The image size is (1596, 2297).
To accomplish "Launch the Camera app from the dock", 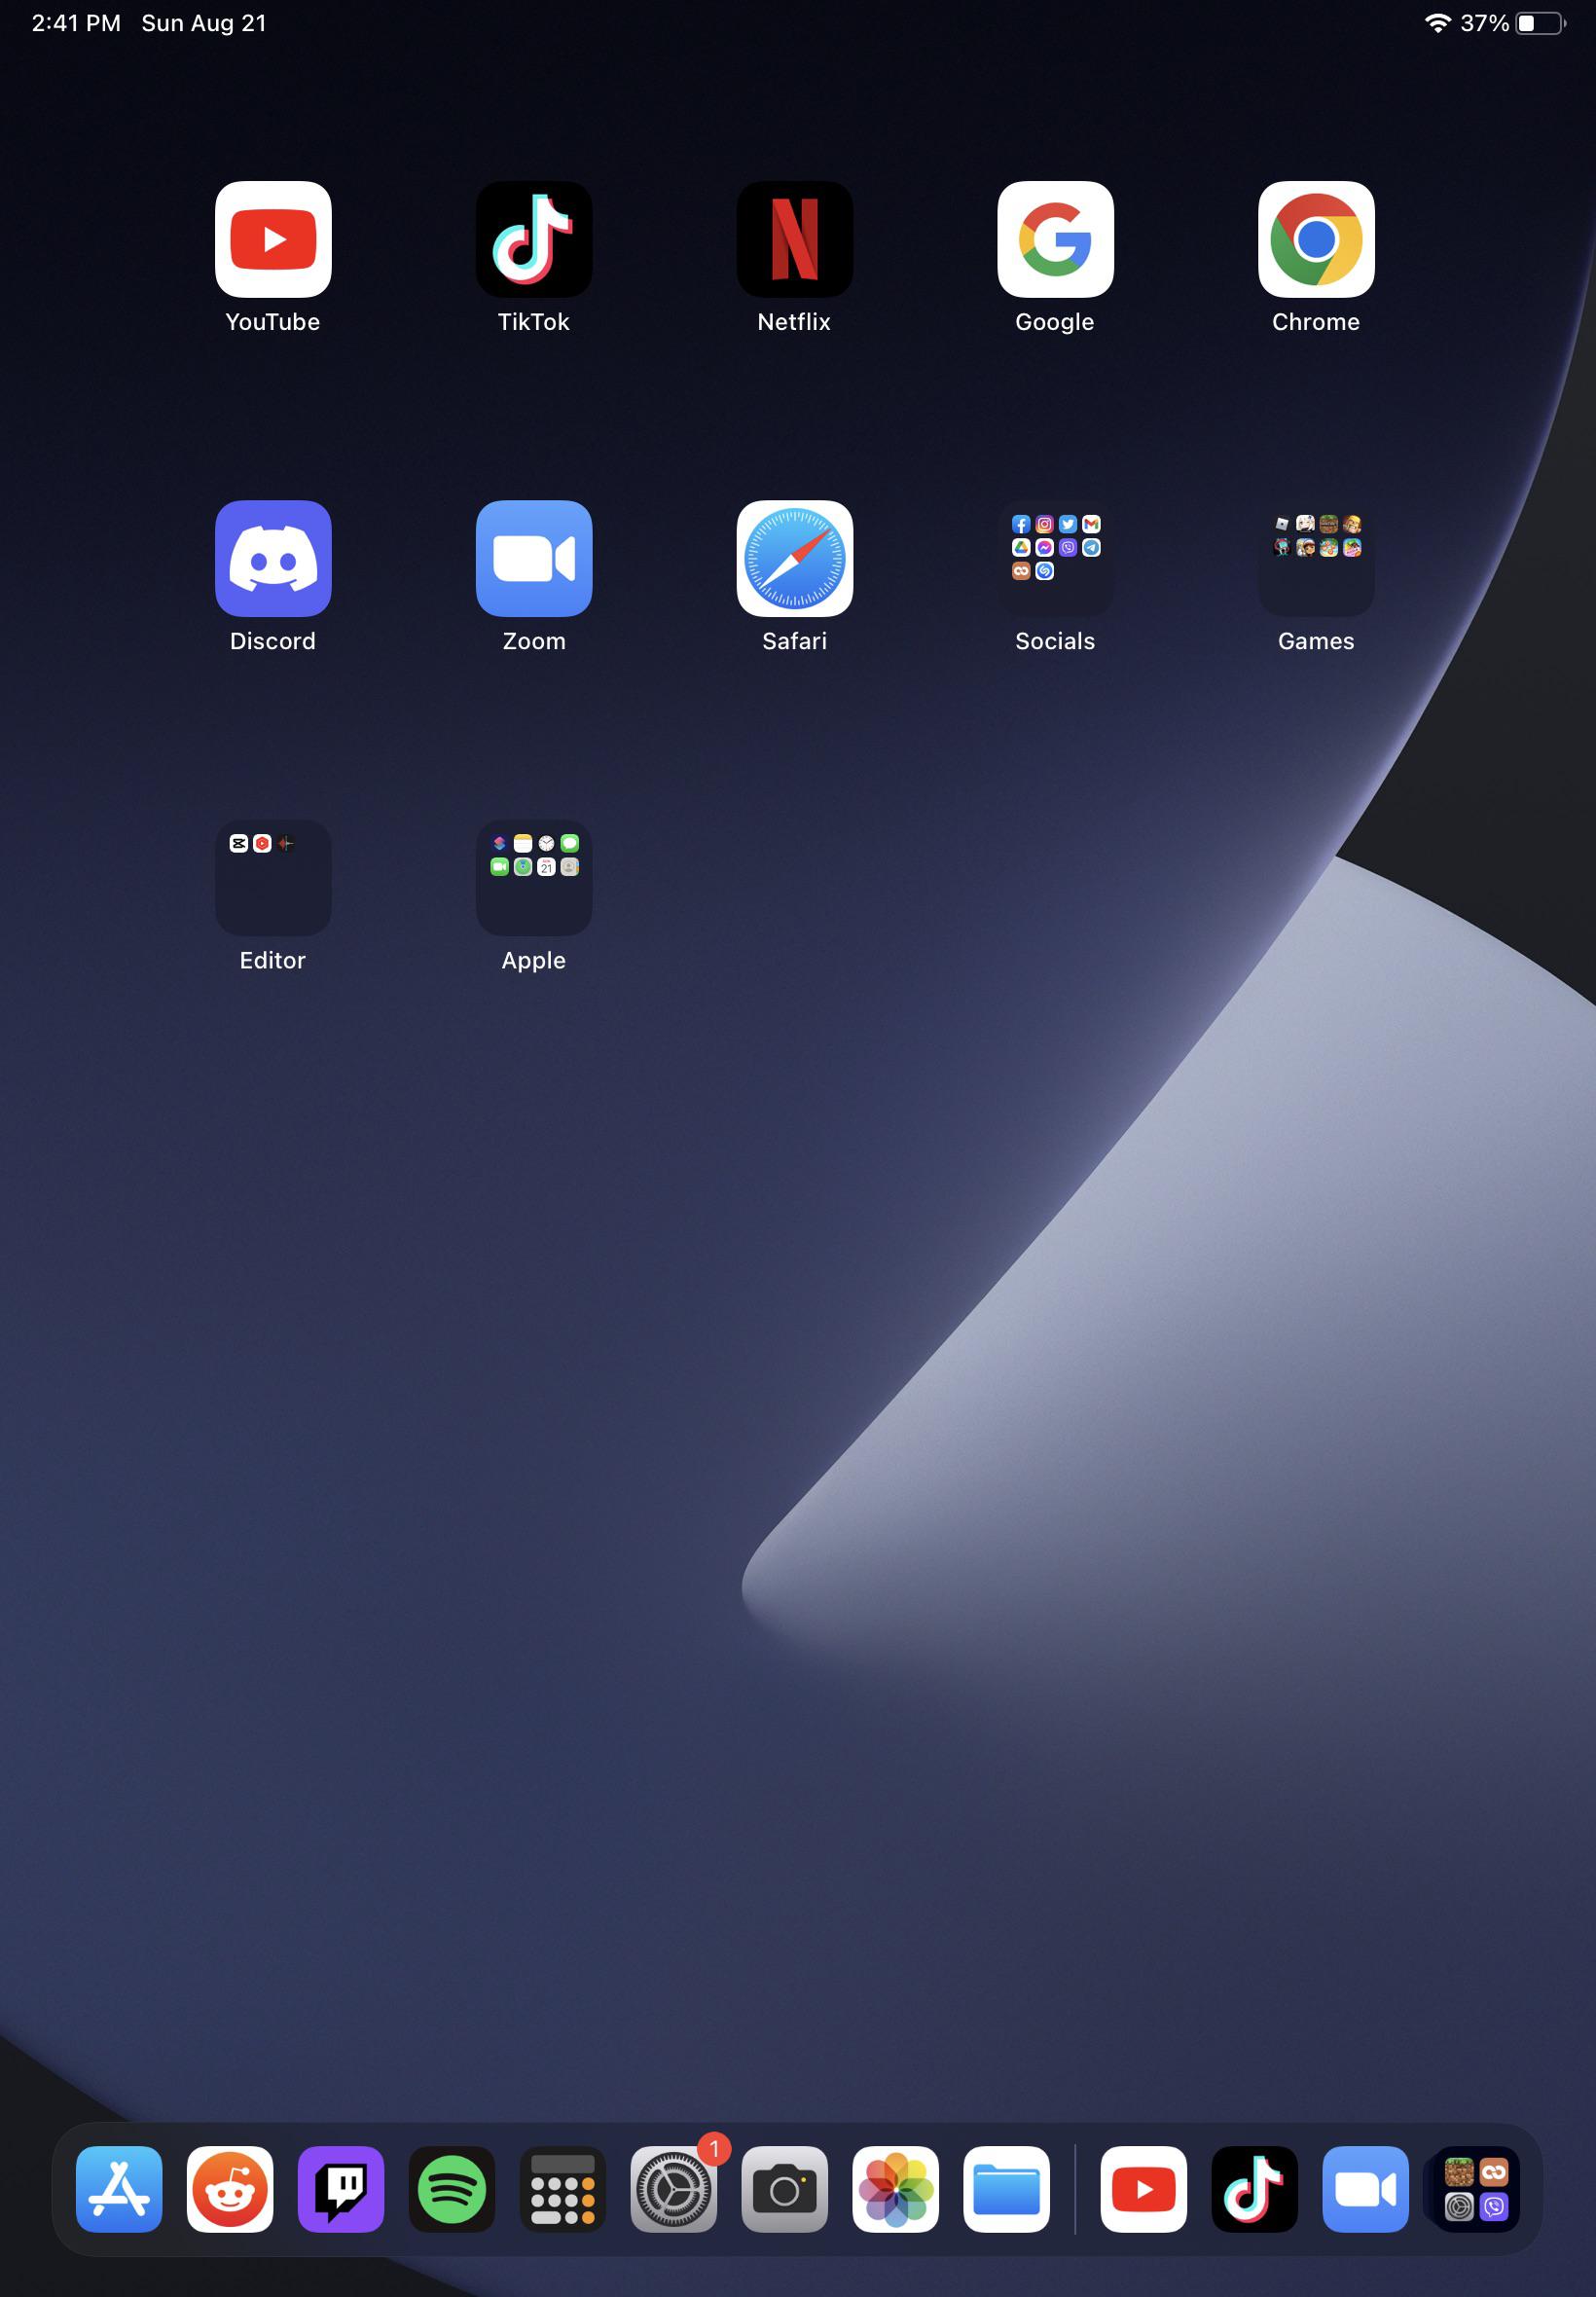I will pyautogui.click(x=785, y=2189).
